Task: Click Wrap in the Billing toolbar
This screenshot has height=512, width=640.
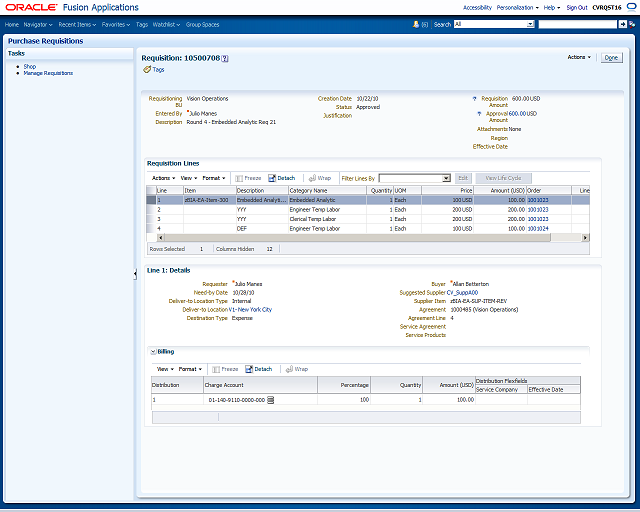Action: 297,369
